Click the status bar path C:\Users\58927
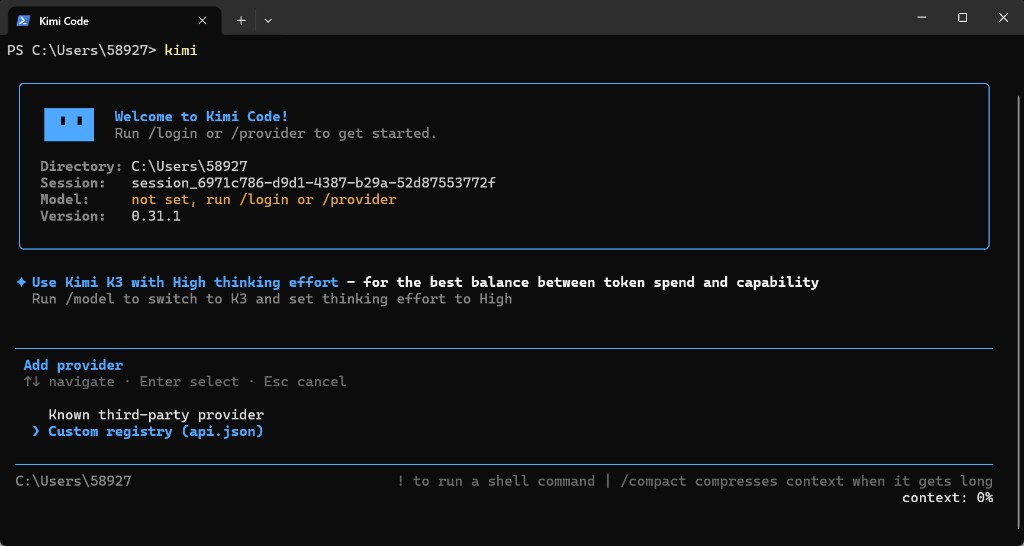1024x546 pixels. (x=74, y=481)
